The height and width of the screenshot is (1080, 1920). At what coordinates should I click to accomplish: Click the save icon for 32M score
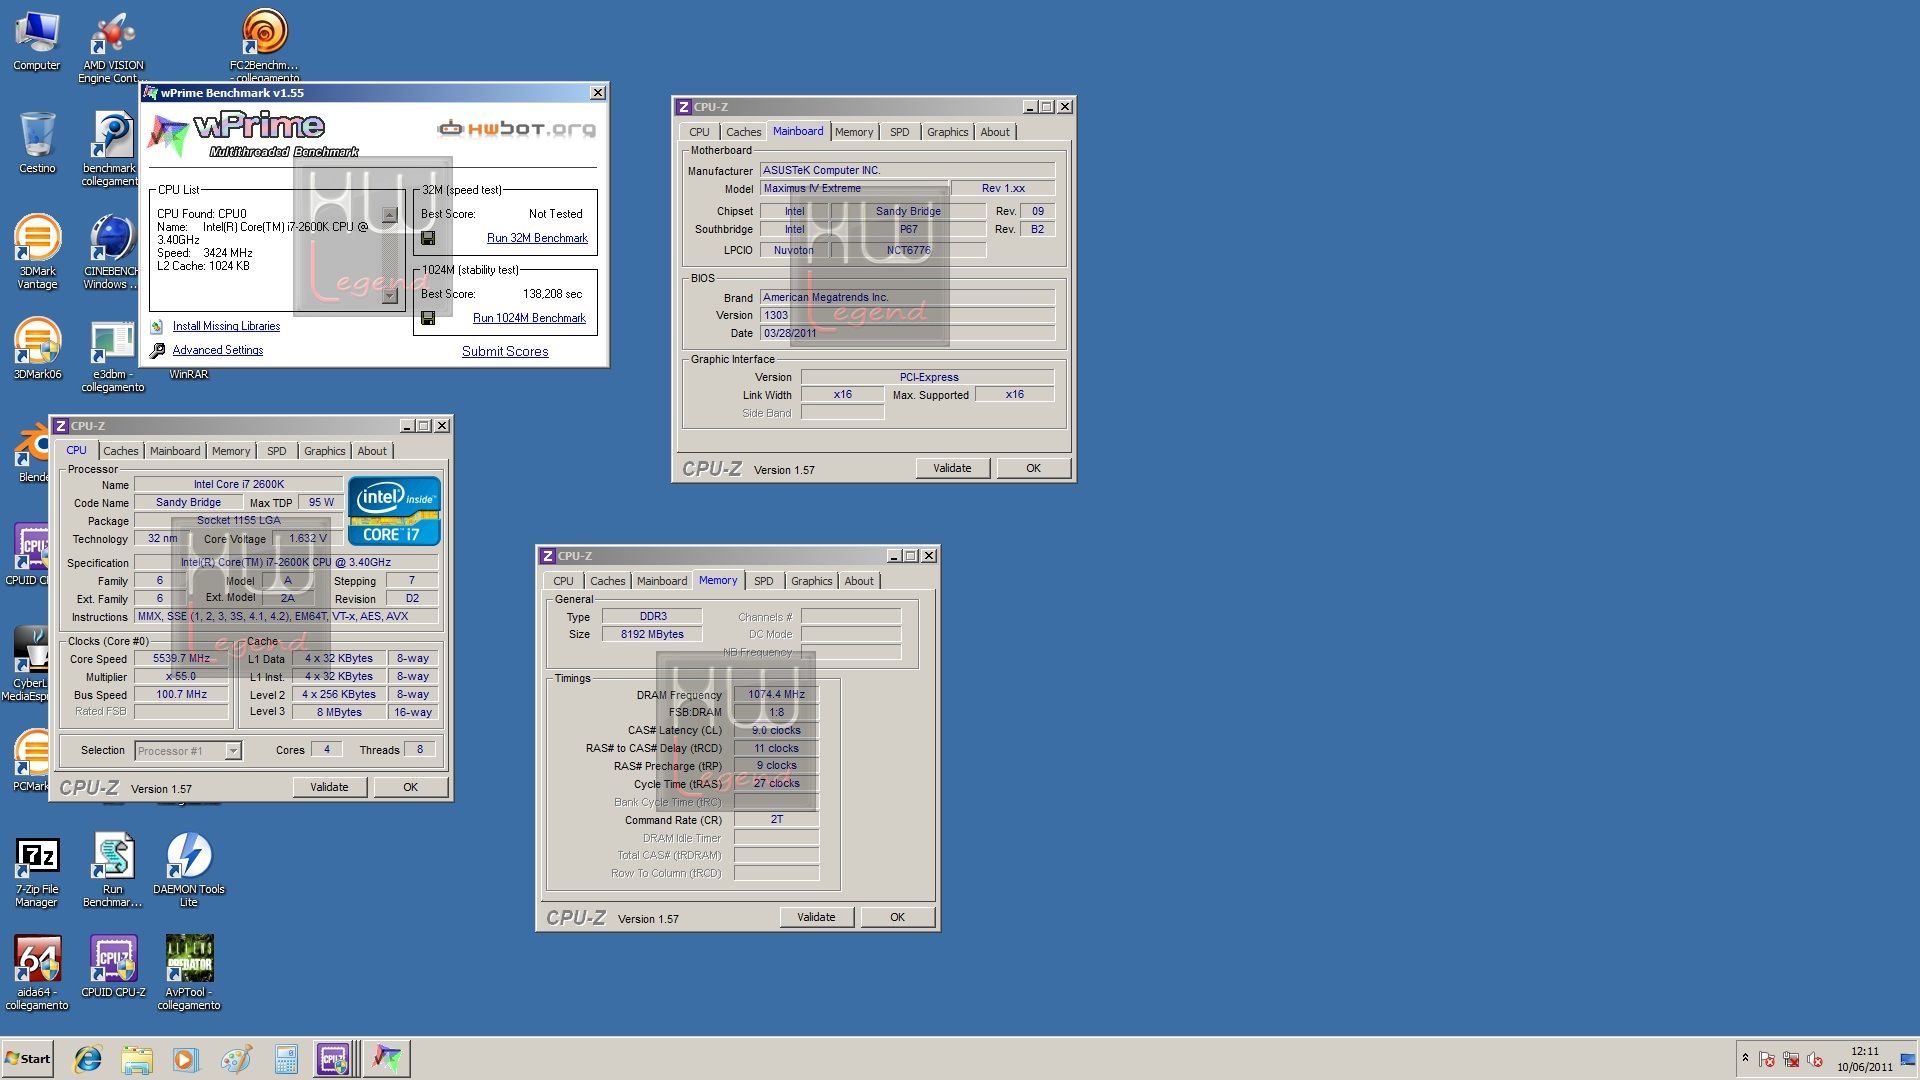pyautogui.click(x=428, y=238)
